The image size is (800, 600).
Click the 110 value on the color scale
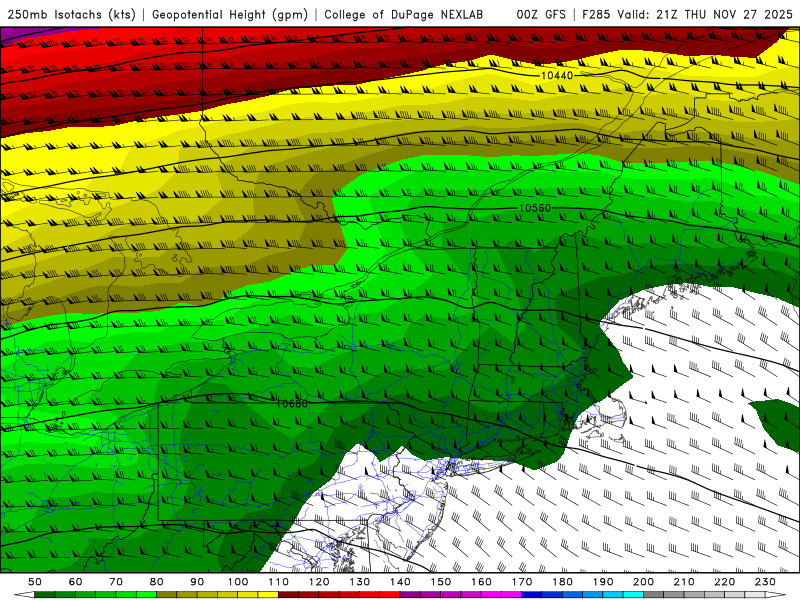click(279, 582)
